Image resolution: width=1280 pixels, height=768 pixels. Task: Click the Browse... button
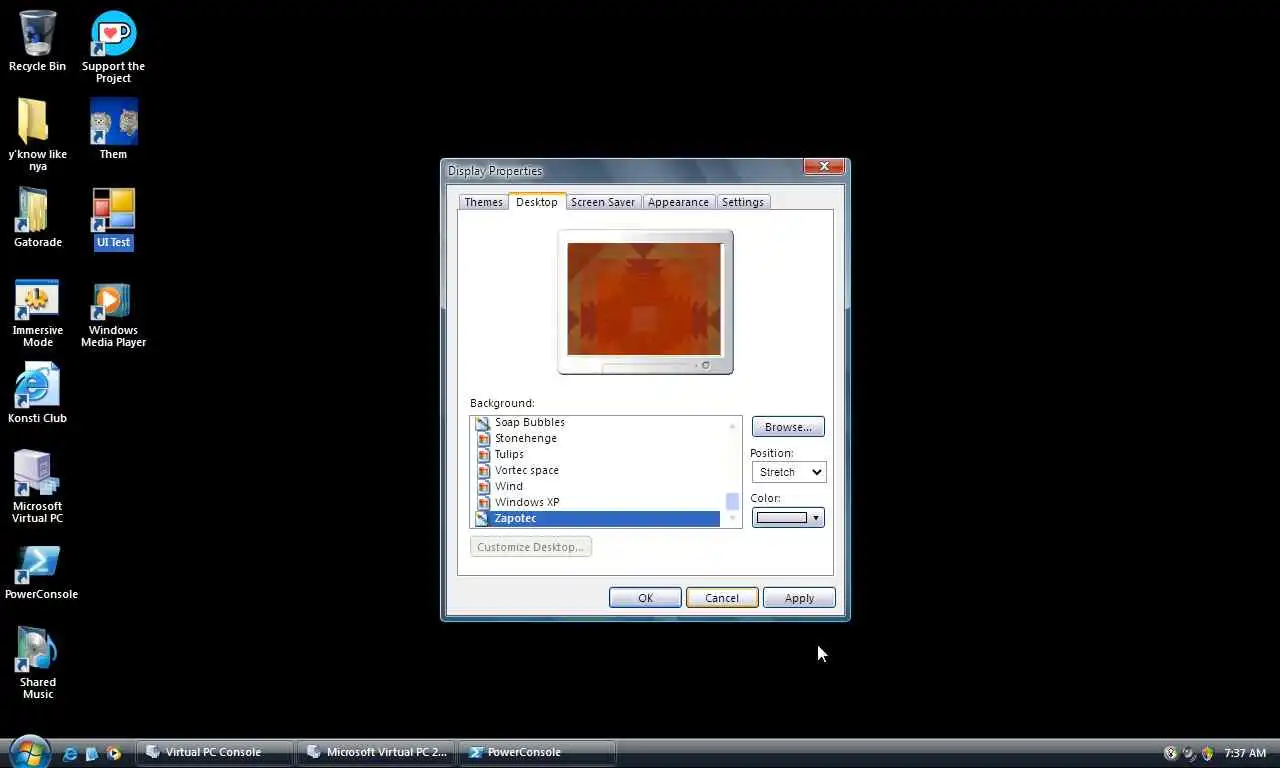(x=788, y=427)
